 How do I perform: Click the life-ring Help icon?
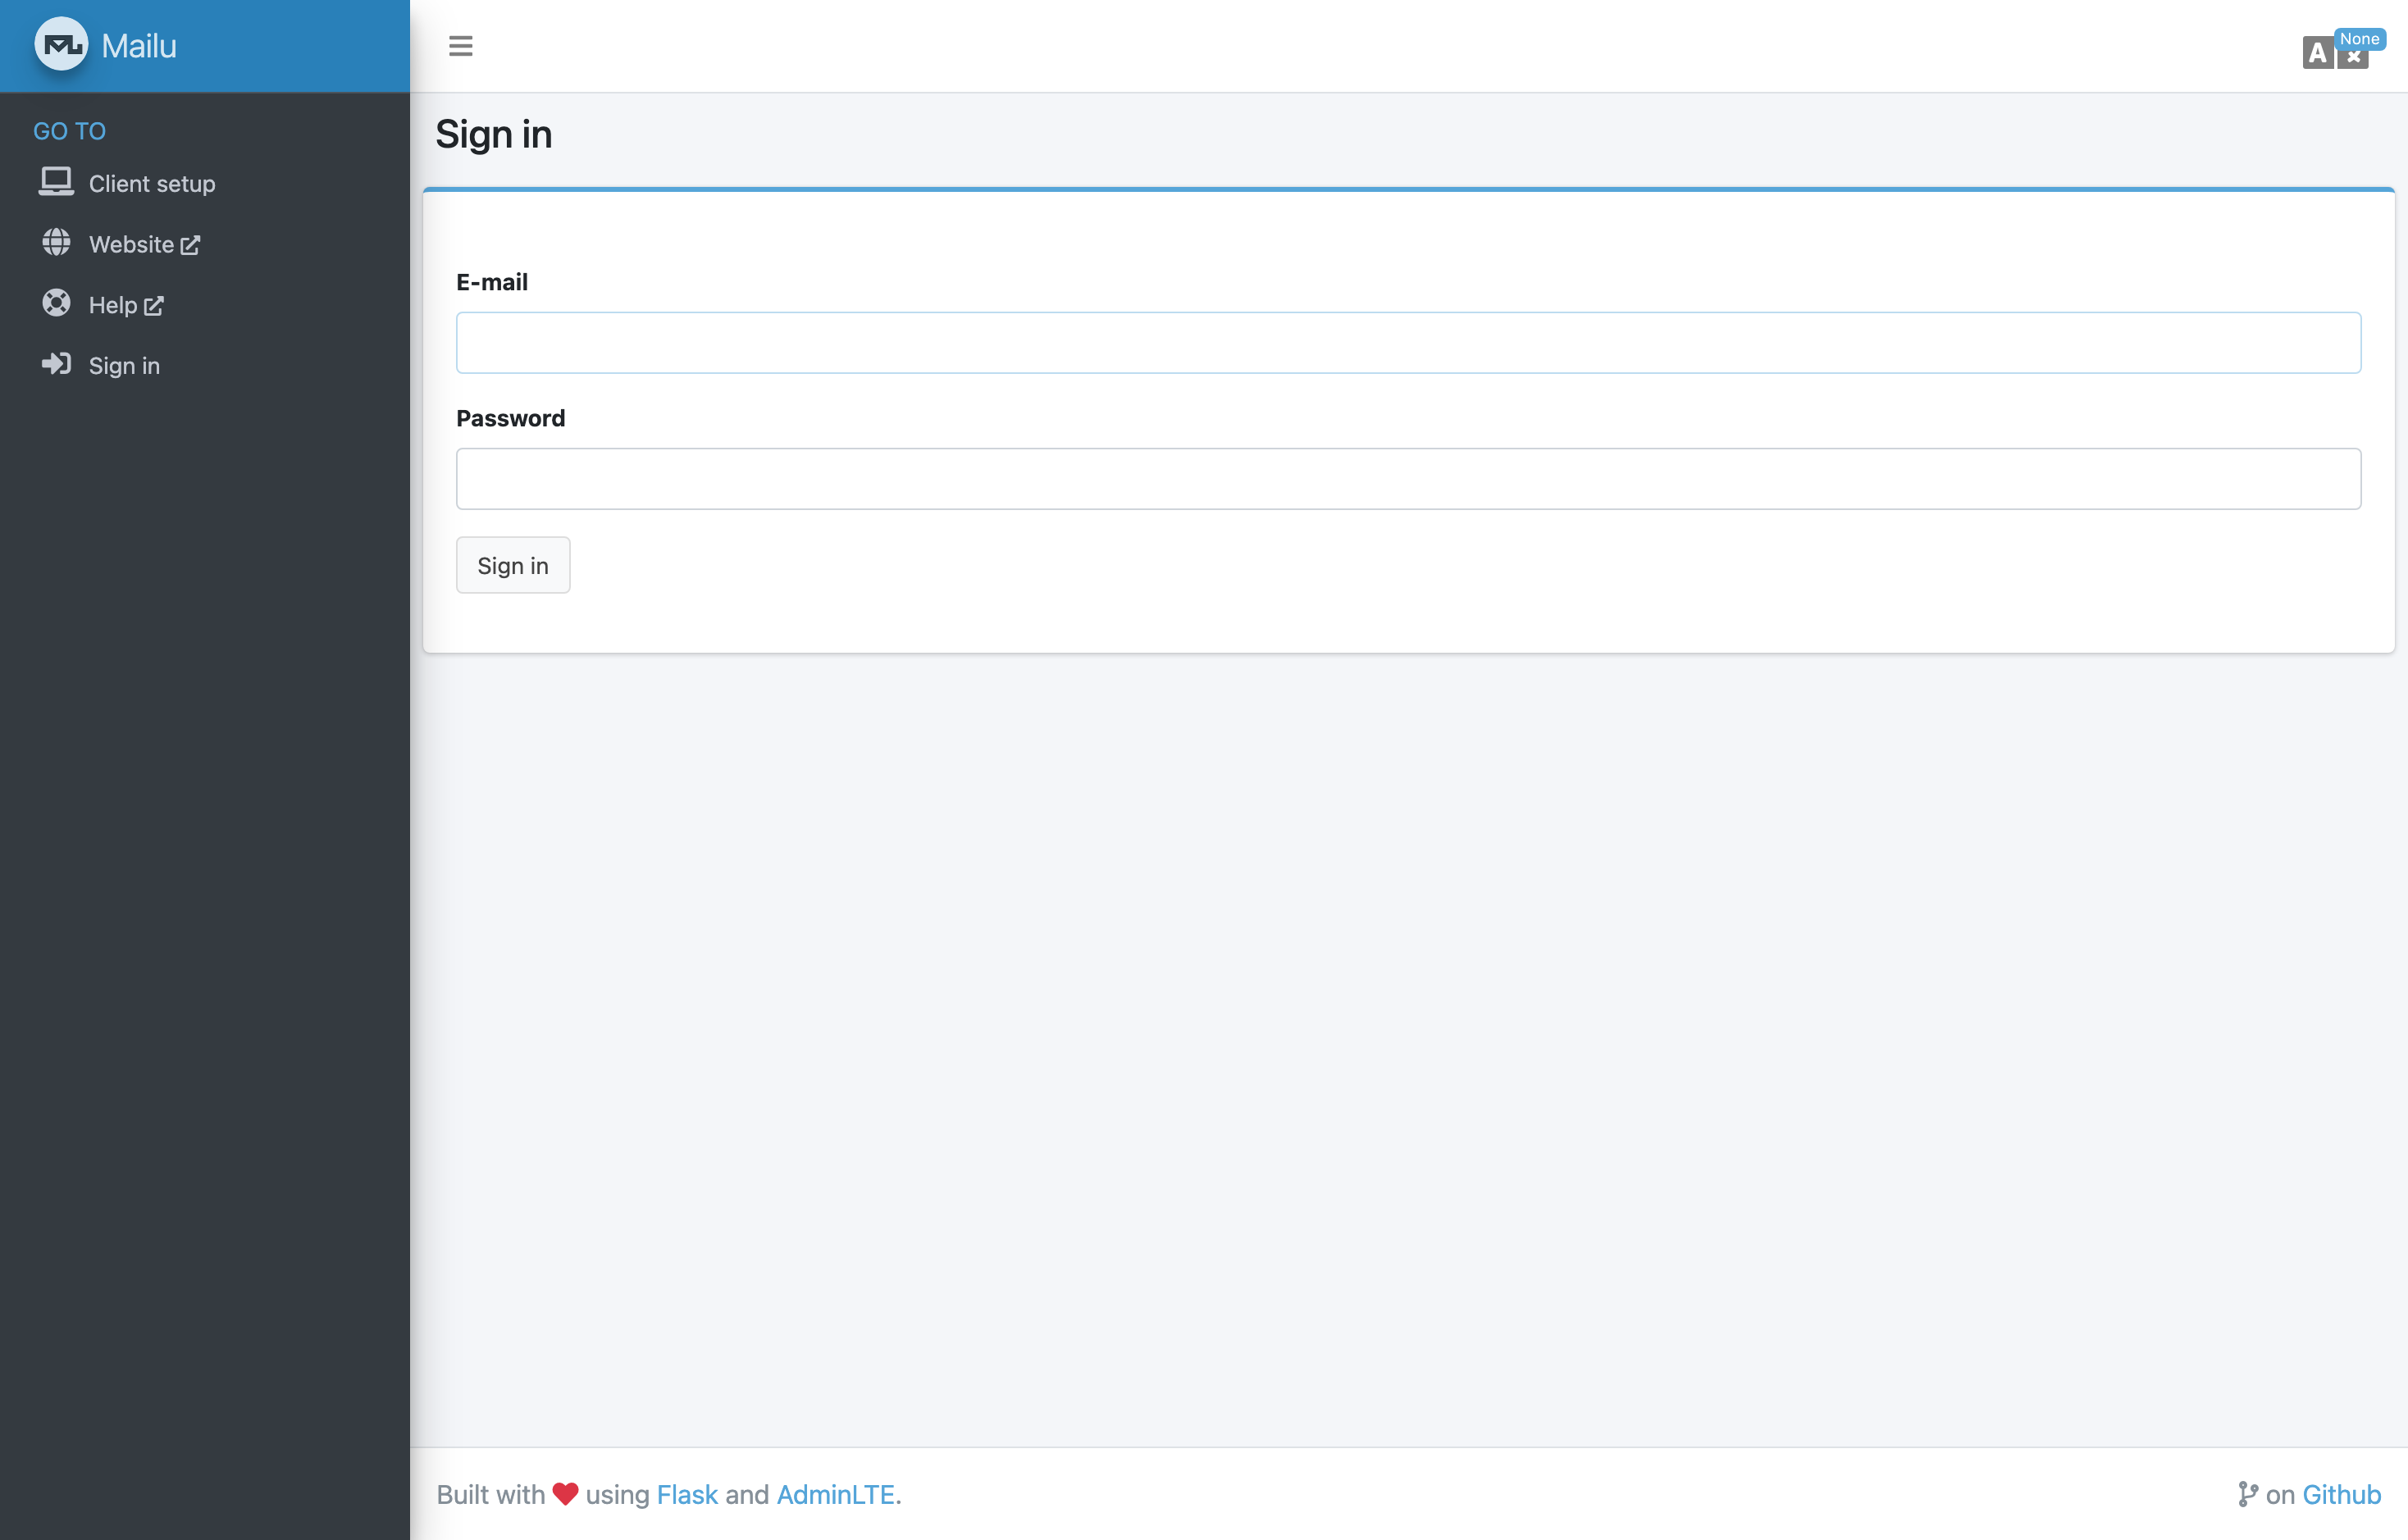pos(56,303)
